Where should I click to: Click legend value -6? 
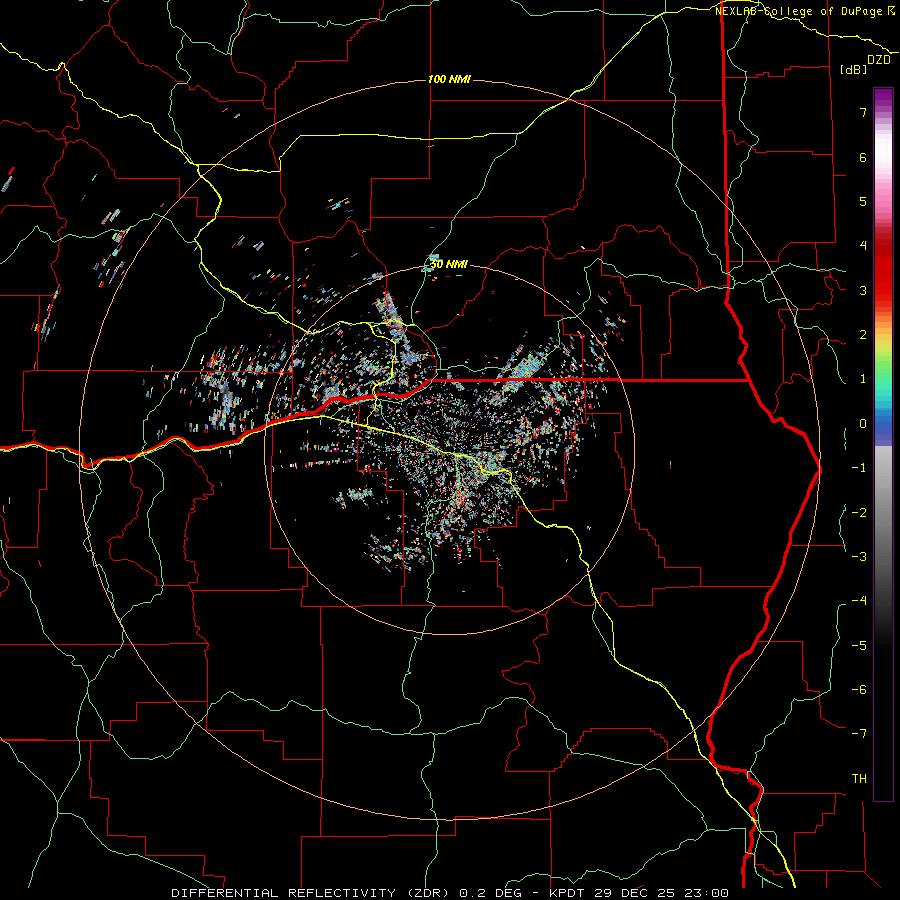(859, 689)
